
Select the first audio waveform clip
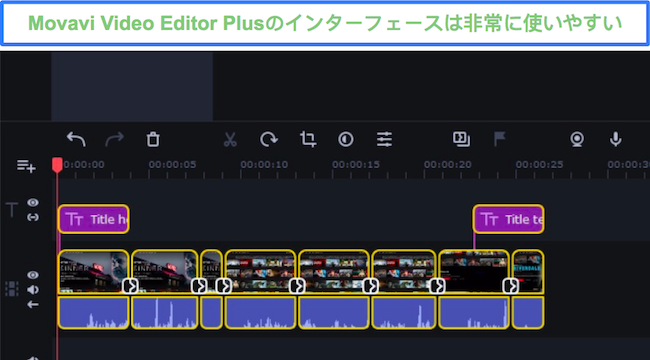pos(93,313)
